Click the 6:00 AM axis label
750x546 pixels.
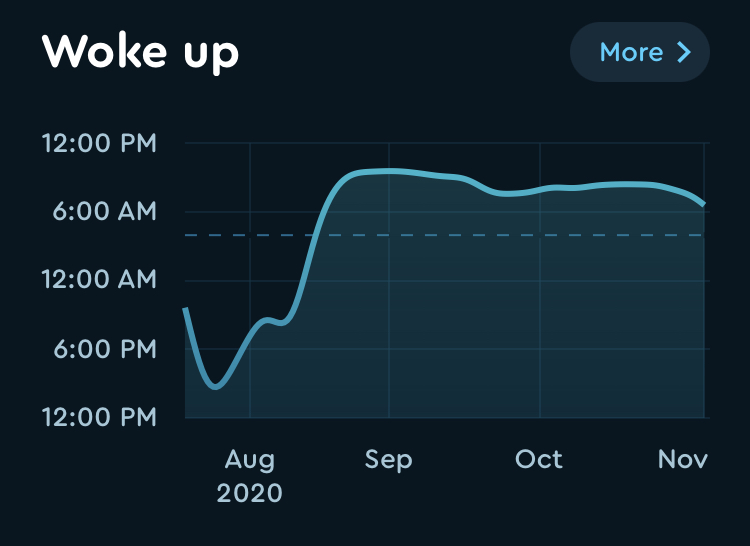(105, 211)
